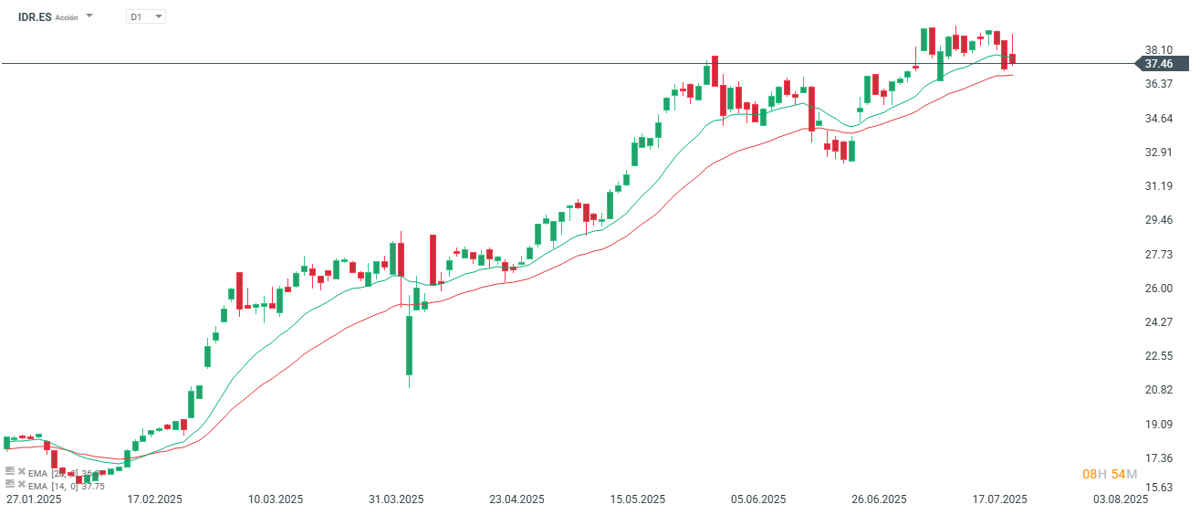Open the D1 timeframe dropdown
Image resolution: width=1200 pixels, height=515 pixels.
click(x=146, y=17)
